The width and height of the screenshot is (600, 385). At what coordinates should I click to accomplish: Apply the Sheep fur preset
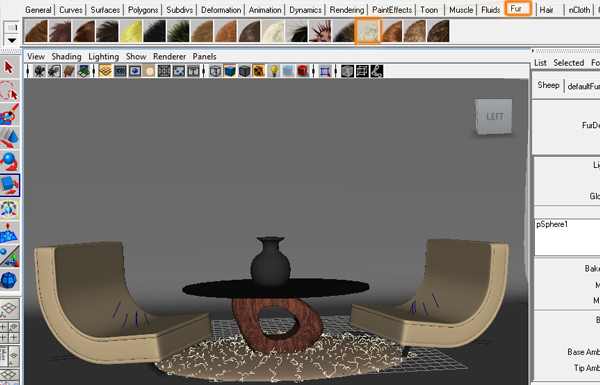point(368,31)
